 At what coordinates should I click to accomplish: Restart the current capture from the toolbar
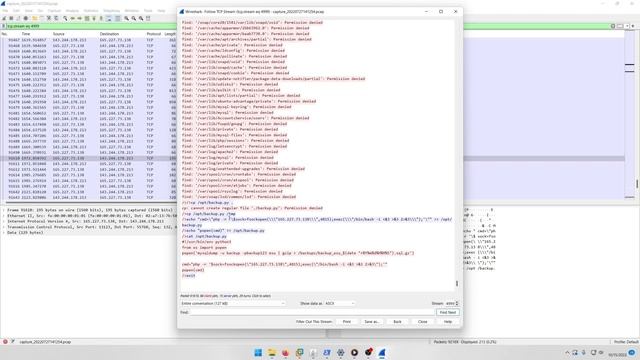click(x=18, y=18)
